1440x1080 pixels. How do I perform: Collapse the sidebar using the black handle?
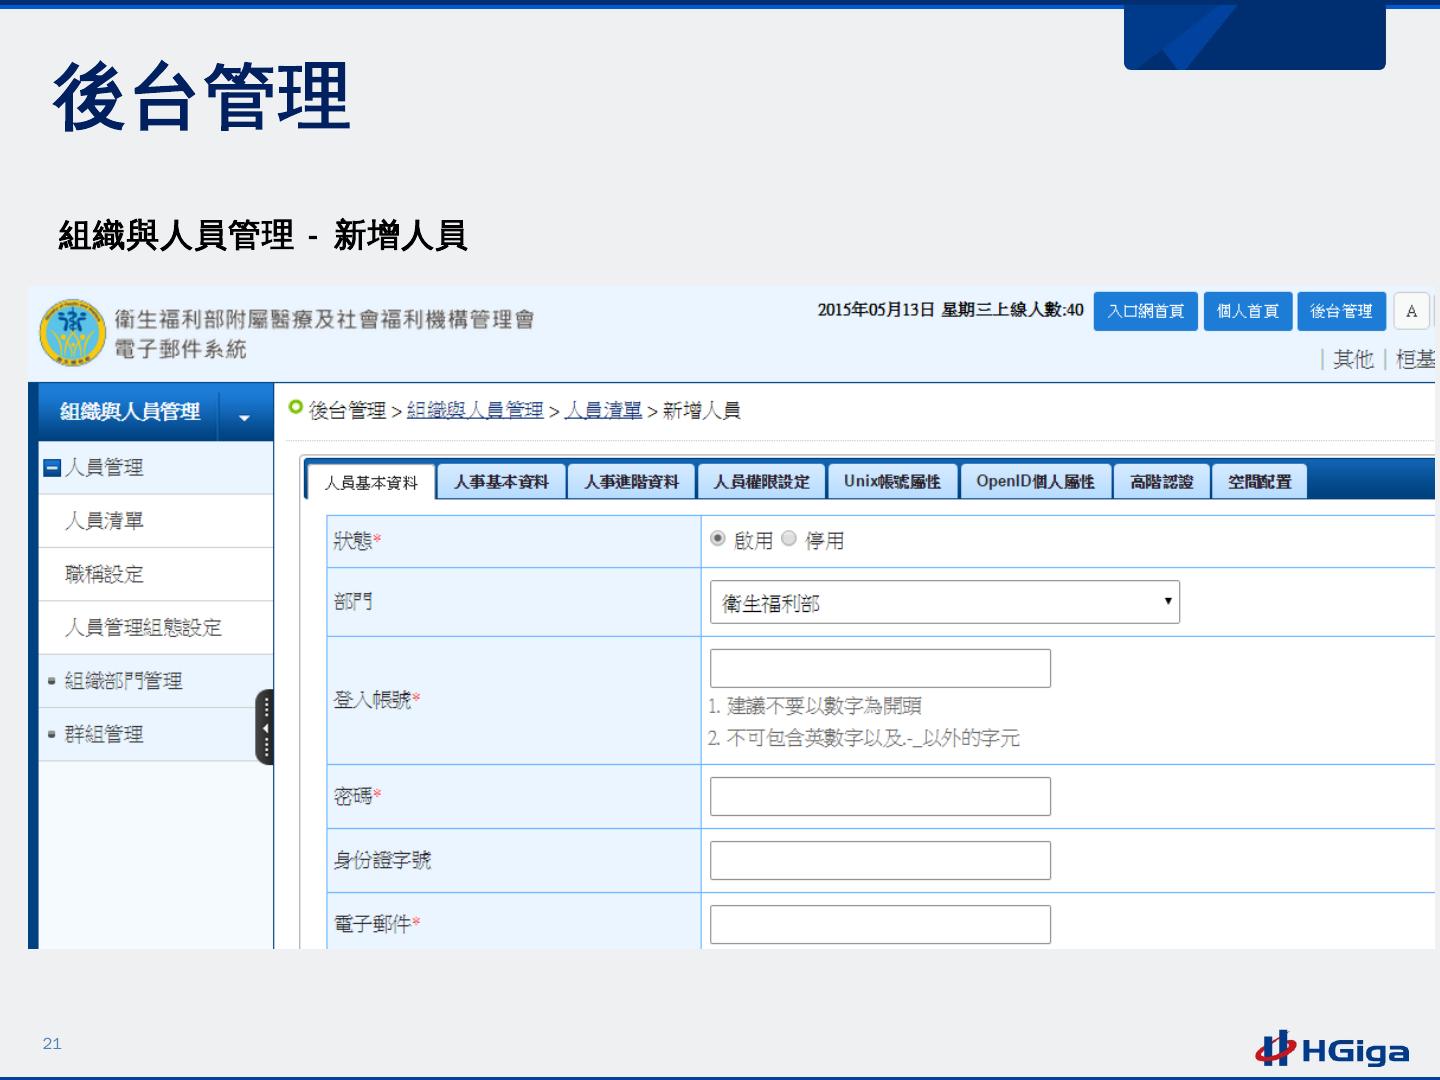tap(265, 727)
